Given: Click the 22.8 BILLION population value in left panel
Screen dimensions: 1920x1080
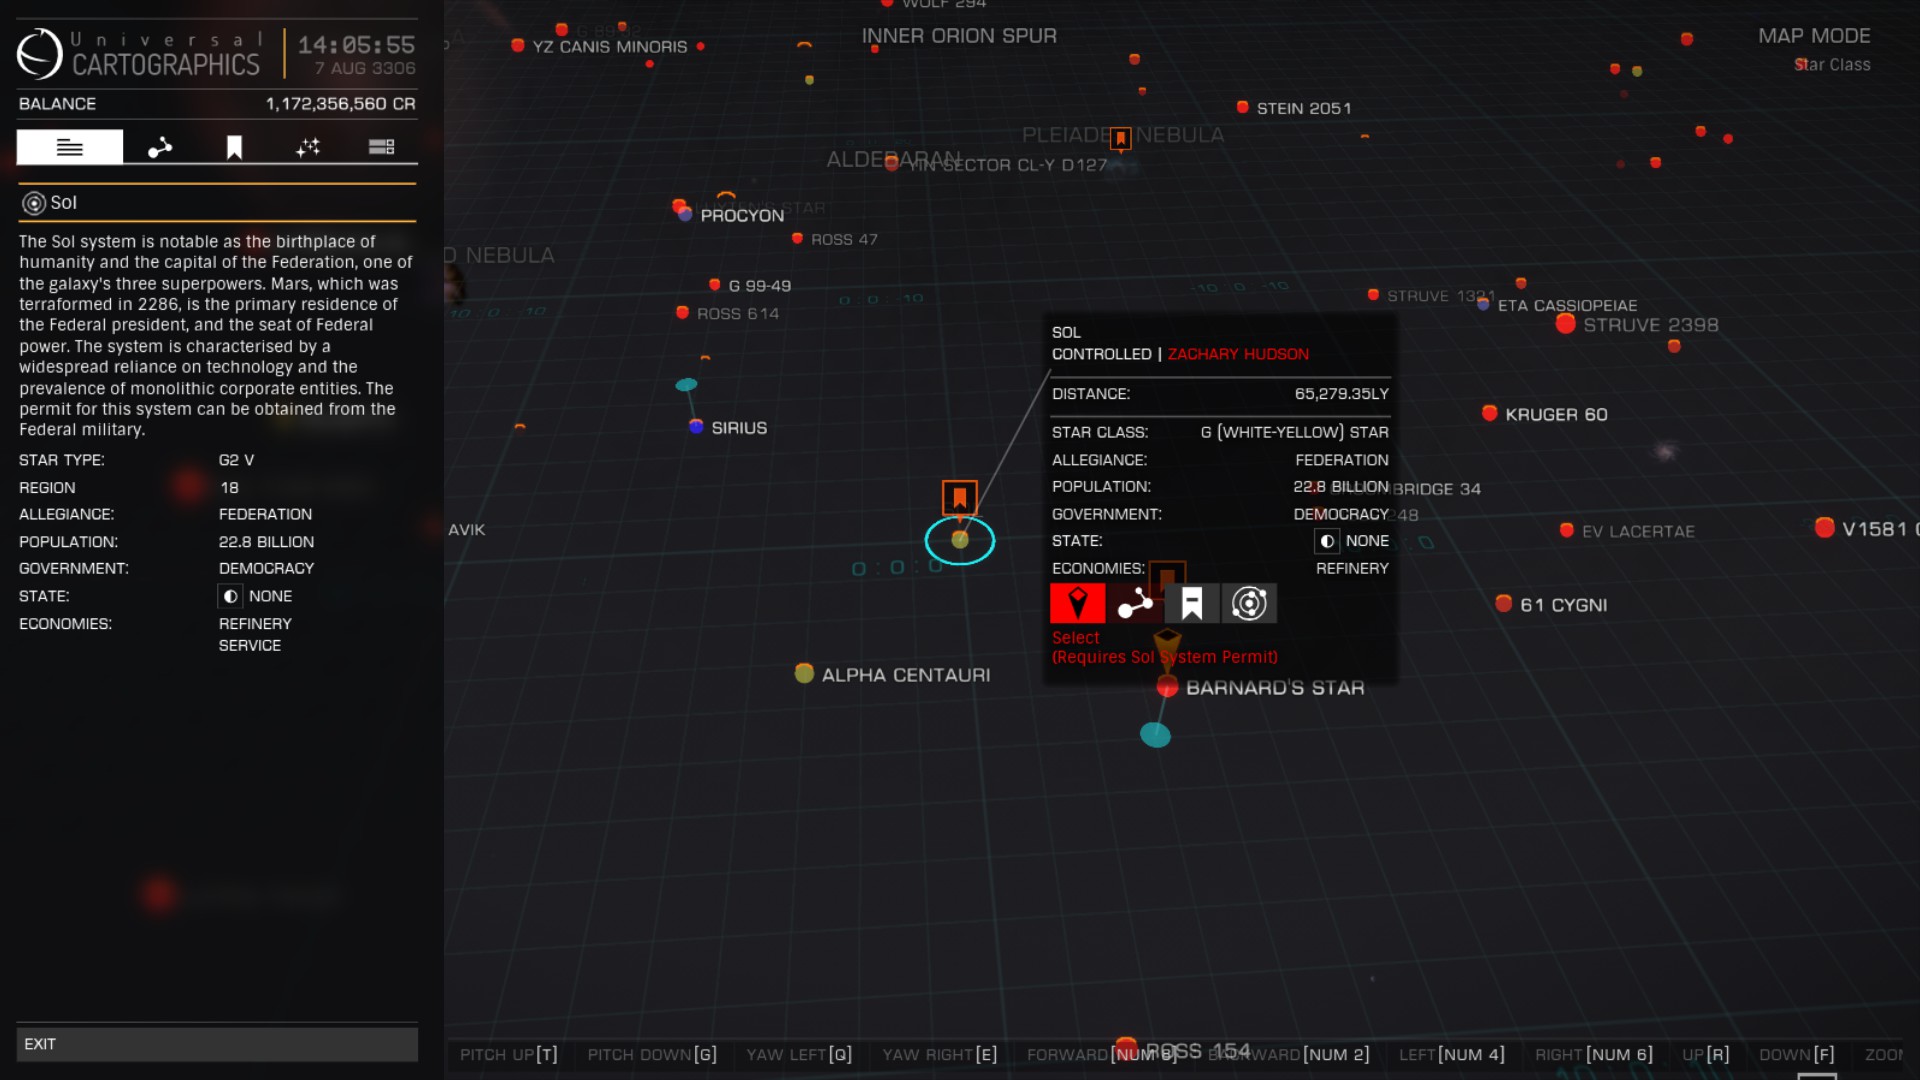Looking at the screenshot, I should (266, 542).
